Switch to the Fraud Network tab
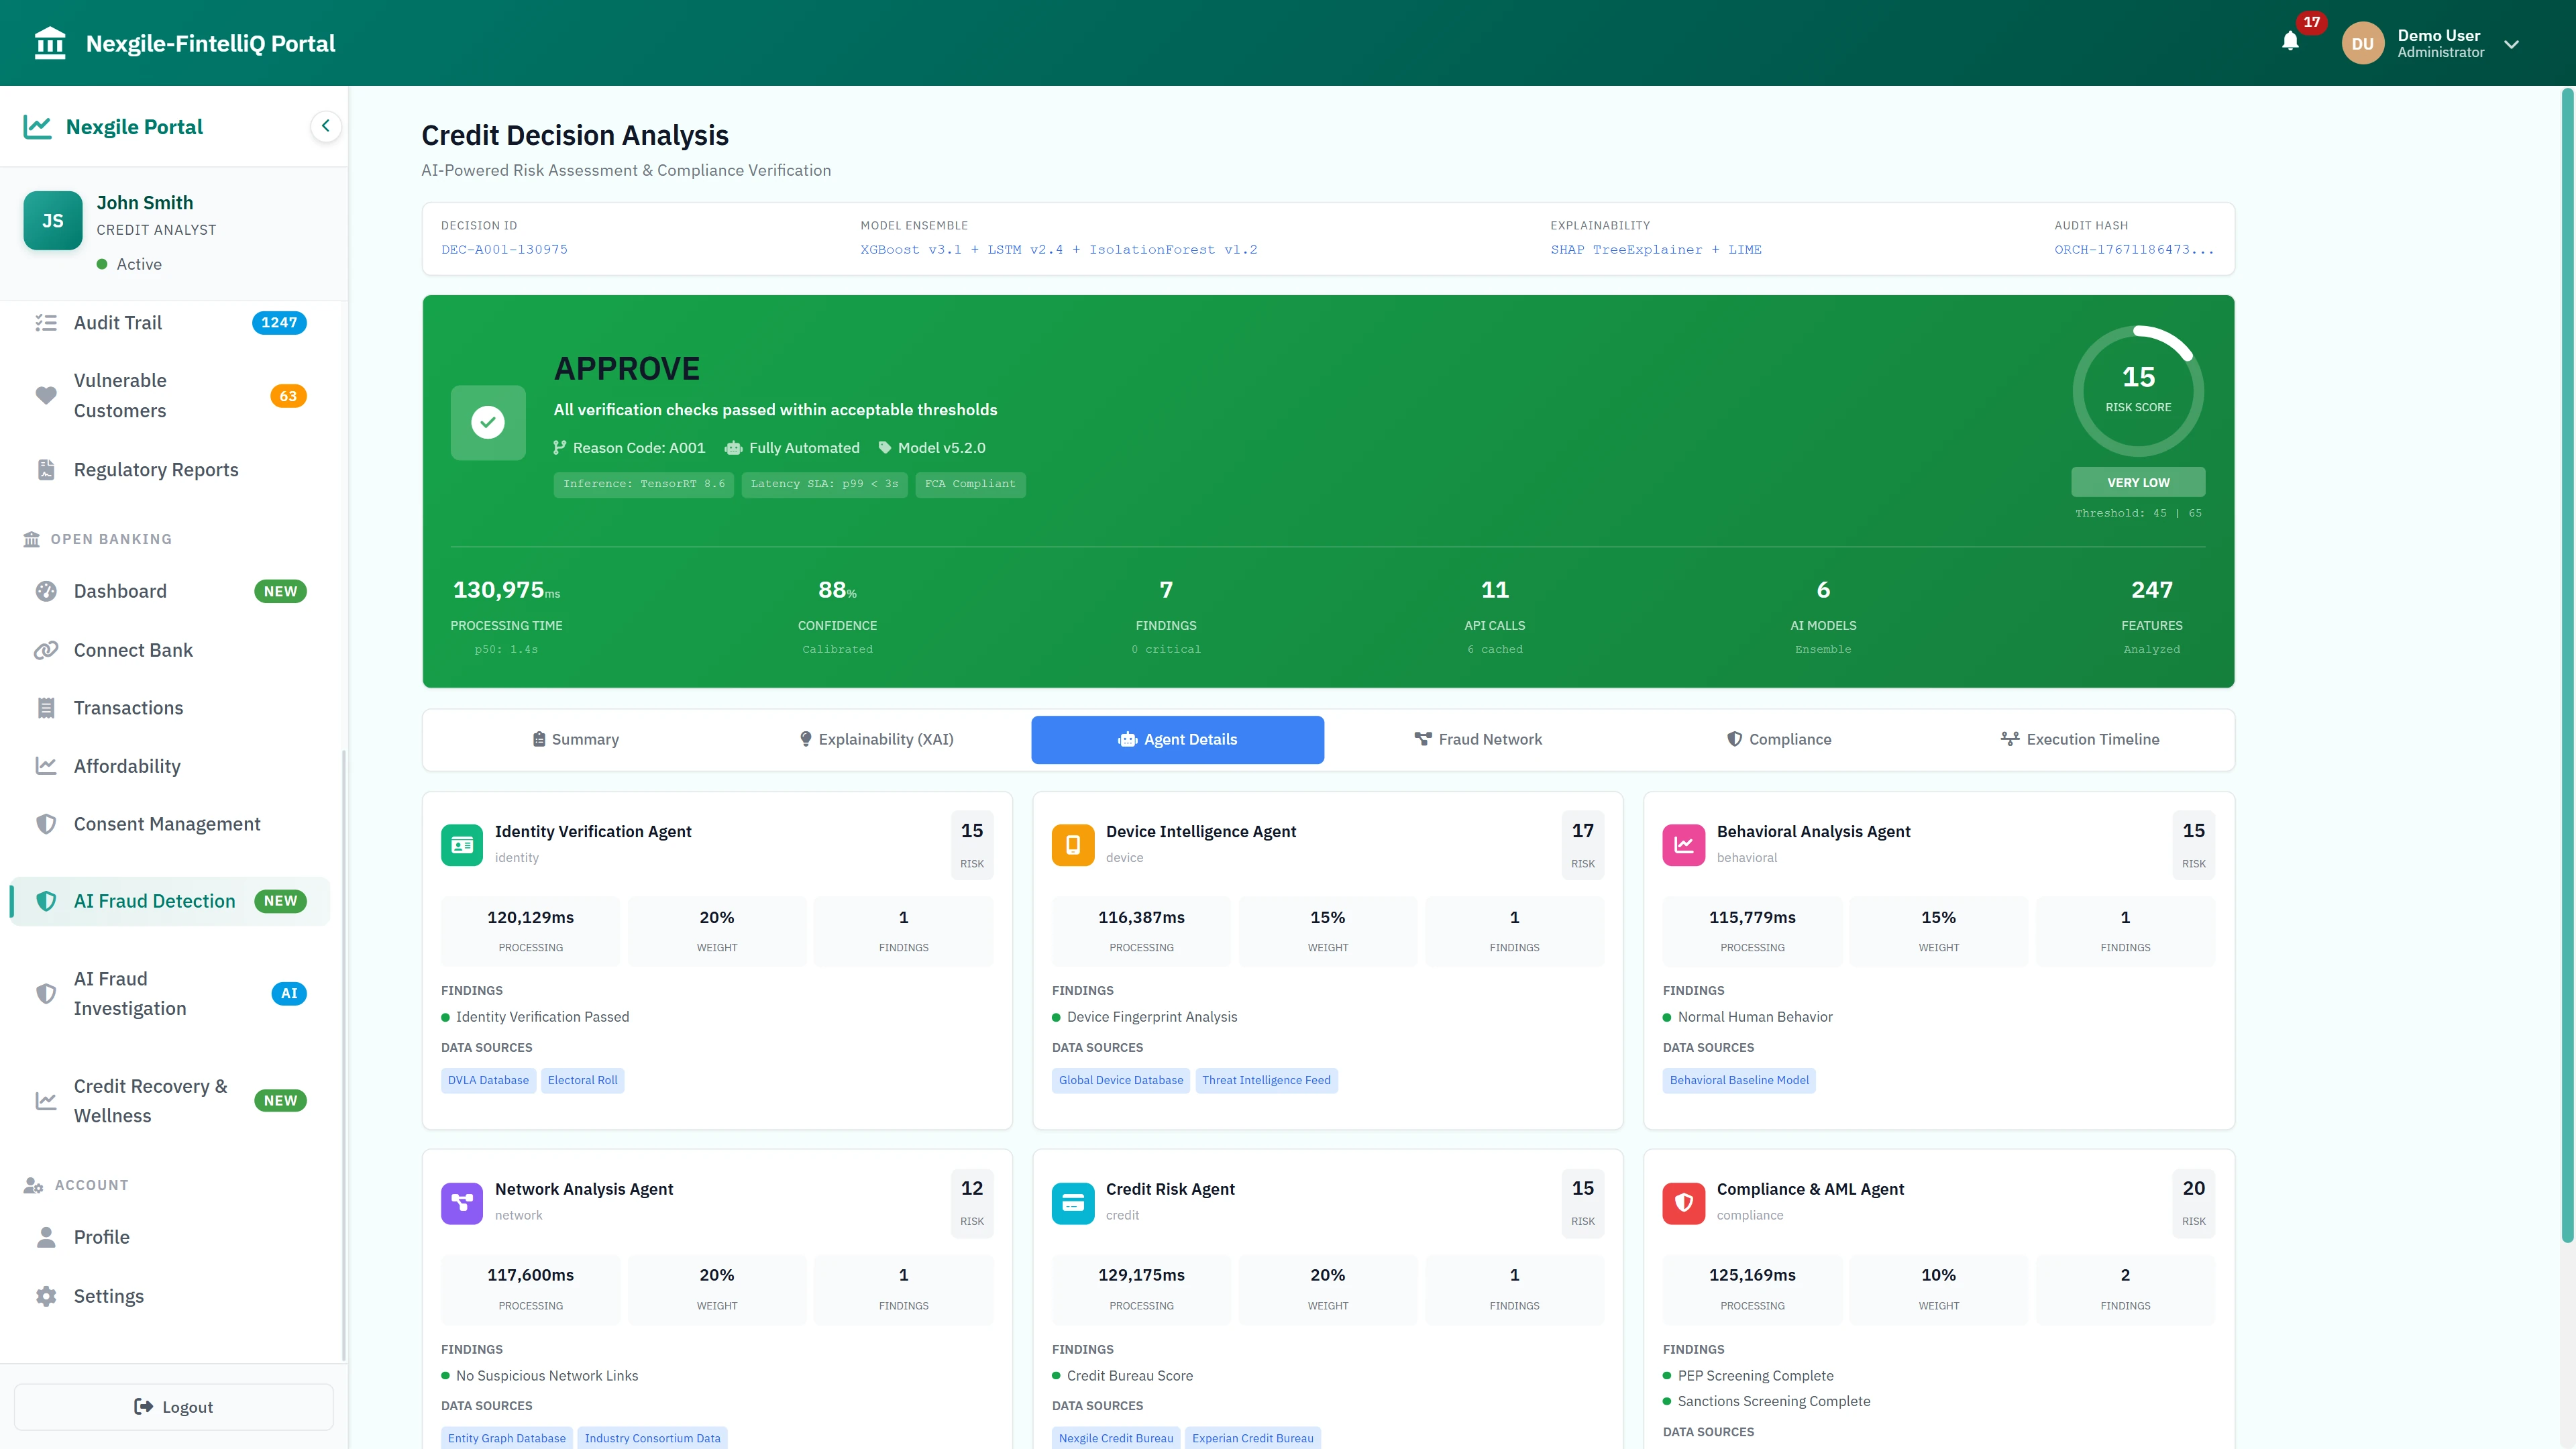2576x1449 pixels. pos(1479,739)
